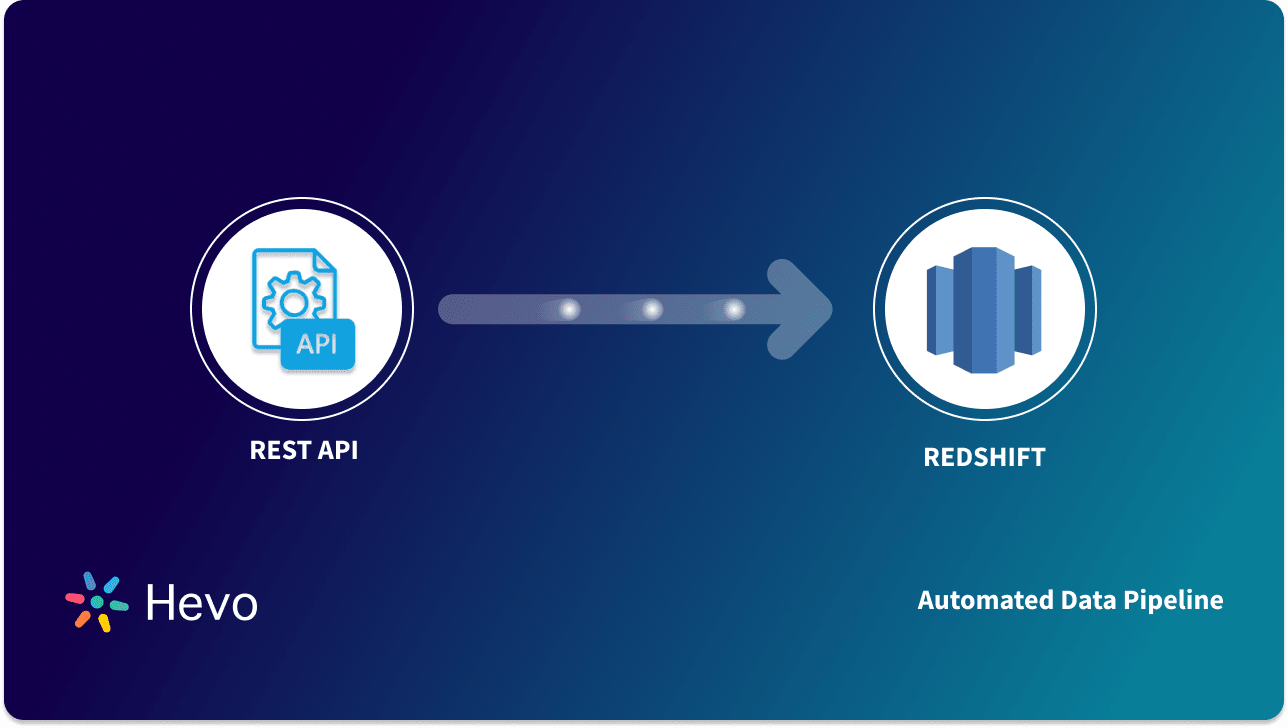Click the Amazon Redshift logo icon
Screen dimensions: 1288x728
(x=984, y=310)
